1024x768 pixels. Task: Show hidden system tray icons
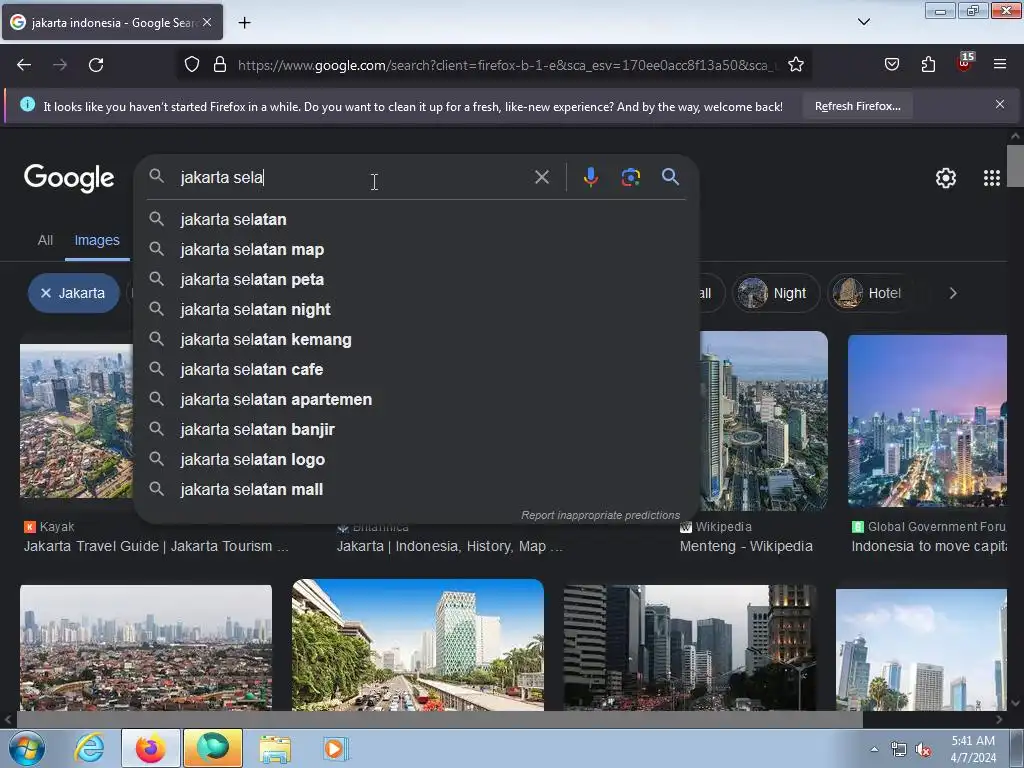[874, 749]
